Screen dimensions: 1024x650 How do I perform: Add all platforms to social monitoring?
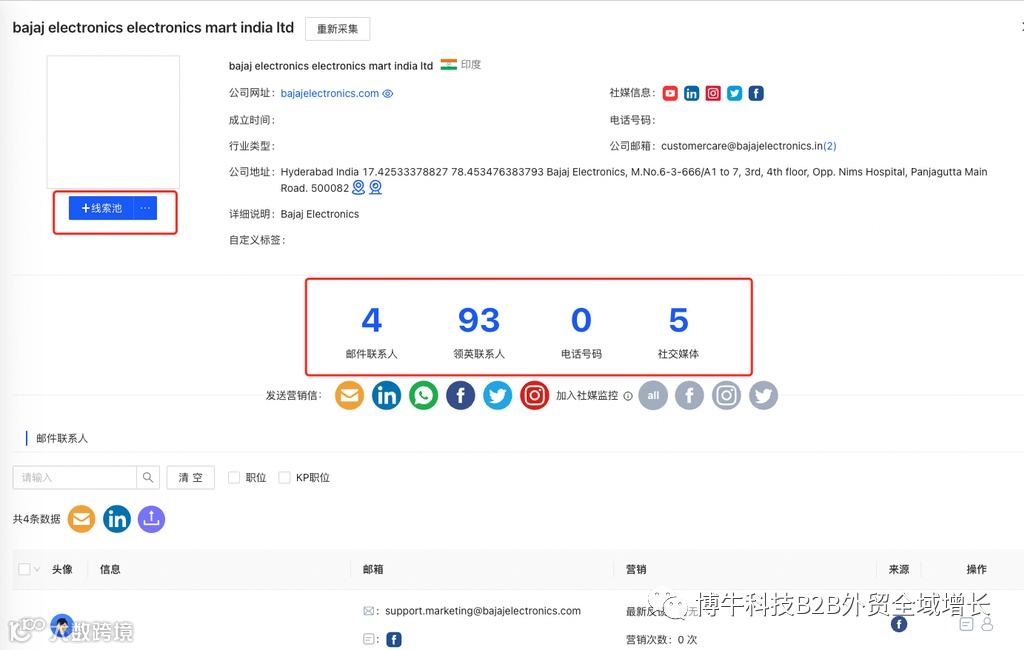pyautogui.click(x=653, y=395)
